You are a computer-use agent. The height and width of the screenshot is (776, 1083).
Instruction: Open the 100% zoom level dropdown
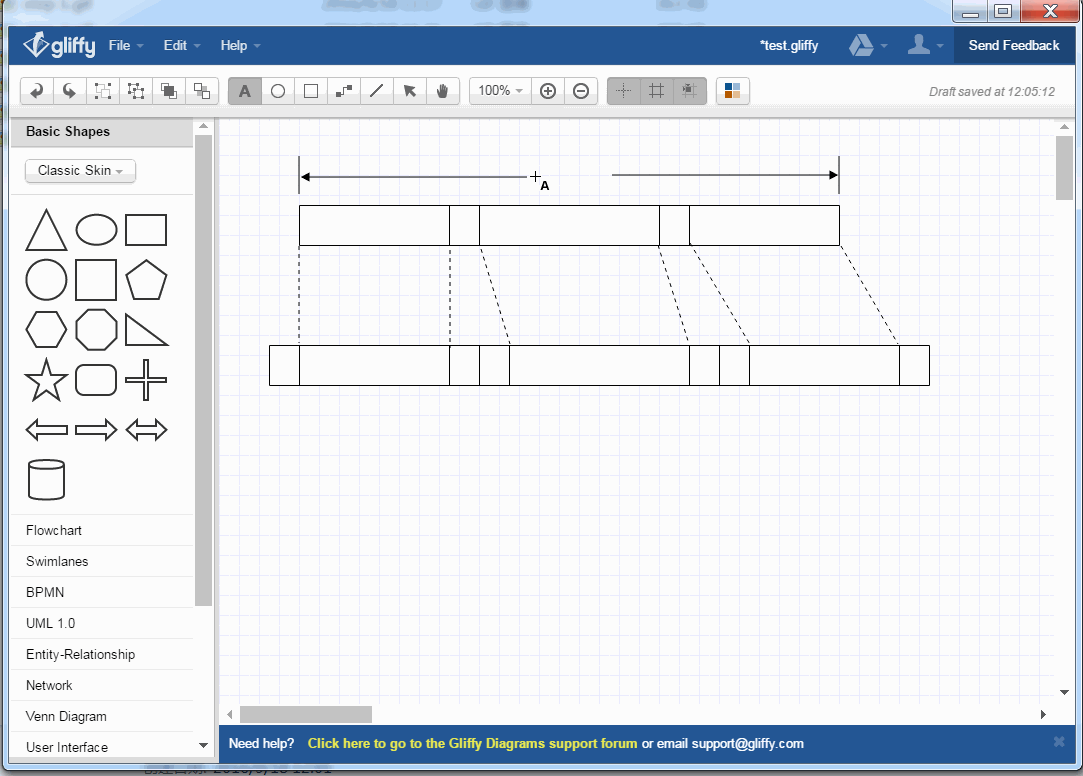(500, 91)
